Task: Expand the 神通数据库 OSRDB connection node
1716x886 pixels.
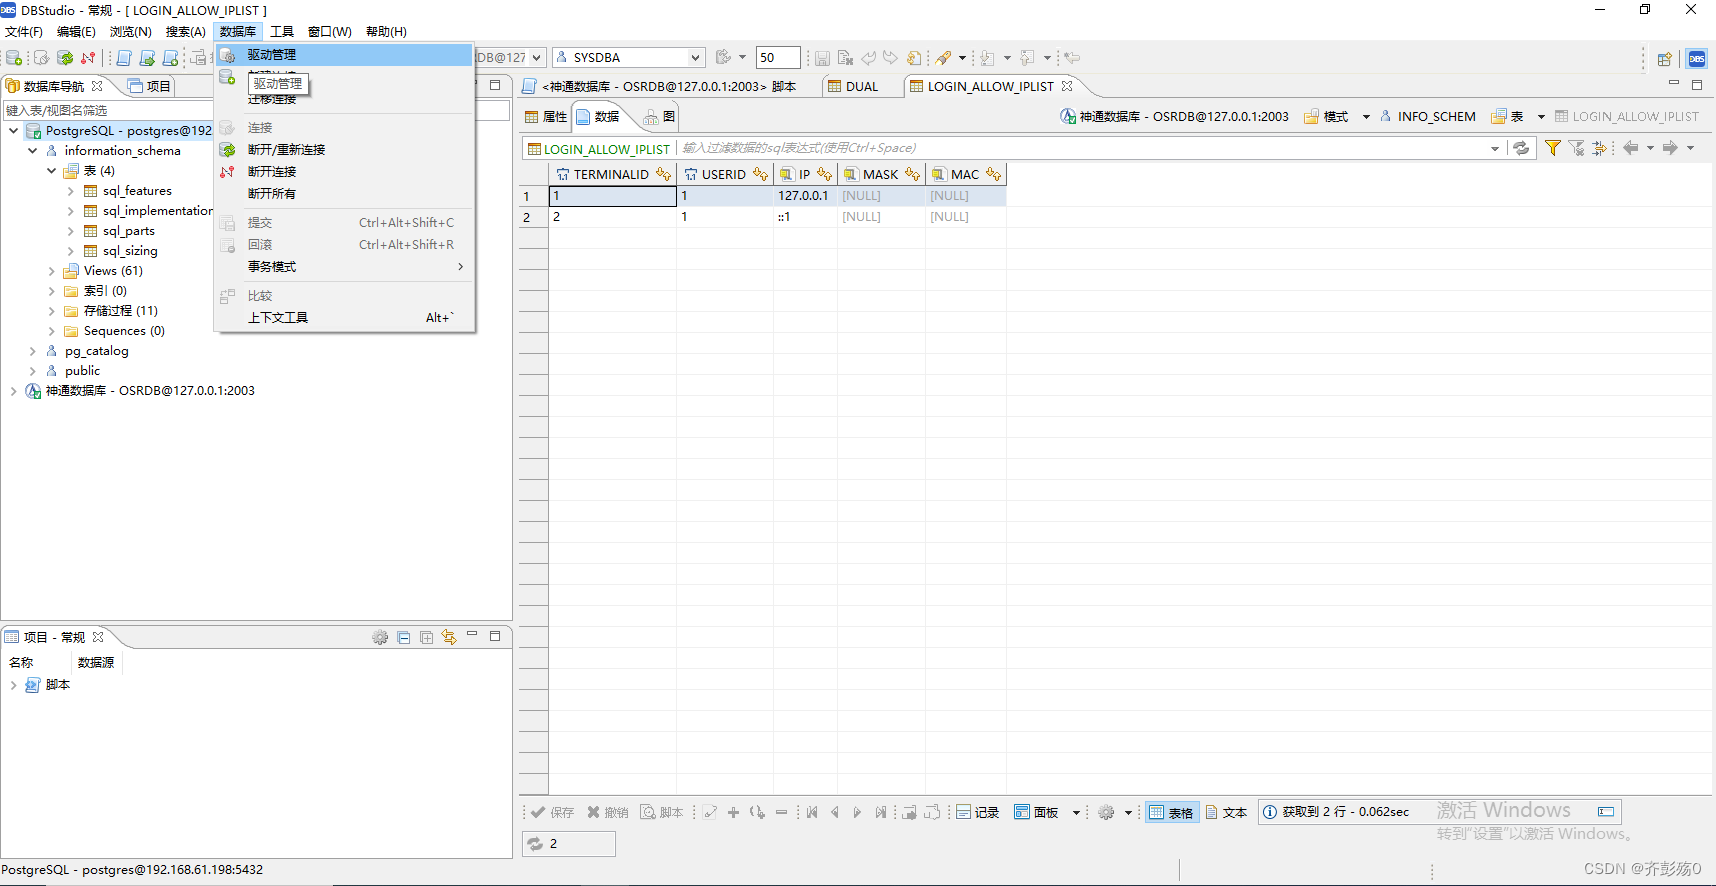Action: pos(13,391)
